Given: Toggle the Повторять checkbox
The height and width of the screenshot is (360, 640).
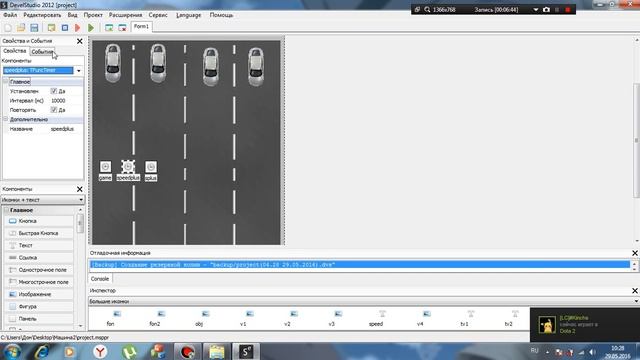Looking at the screenshot, I should [53, 110].
